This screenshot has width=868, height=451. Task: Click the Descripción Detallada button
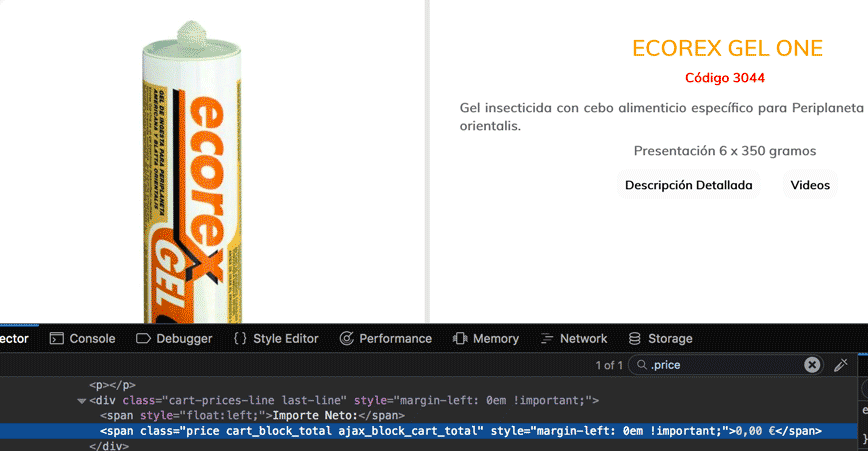tap(689, 185)
